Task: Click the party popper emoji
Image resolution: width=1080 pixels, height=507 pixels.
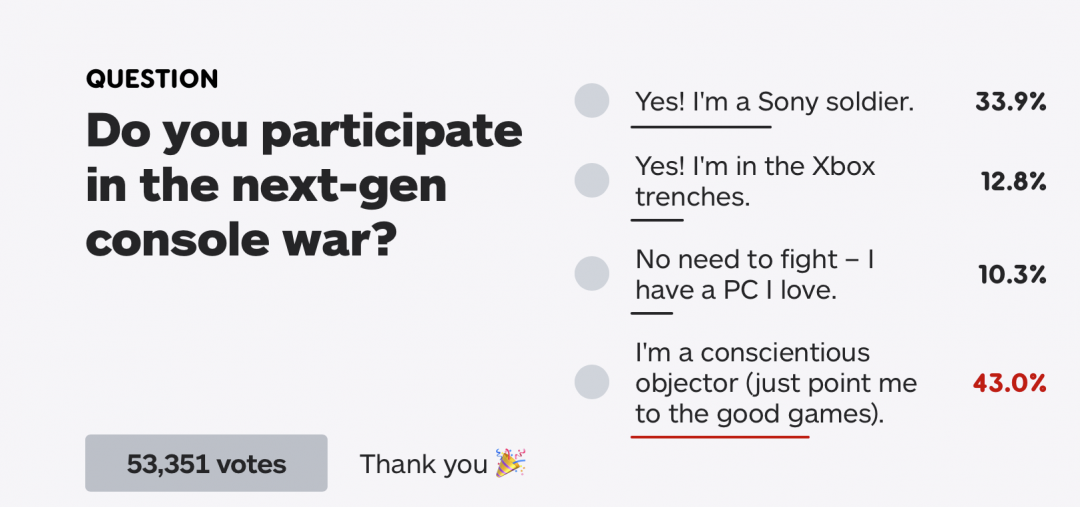Action: click(x=510, y=463)
